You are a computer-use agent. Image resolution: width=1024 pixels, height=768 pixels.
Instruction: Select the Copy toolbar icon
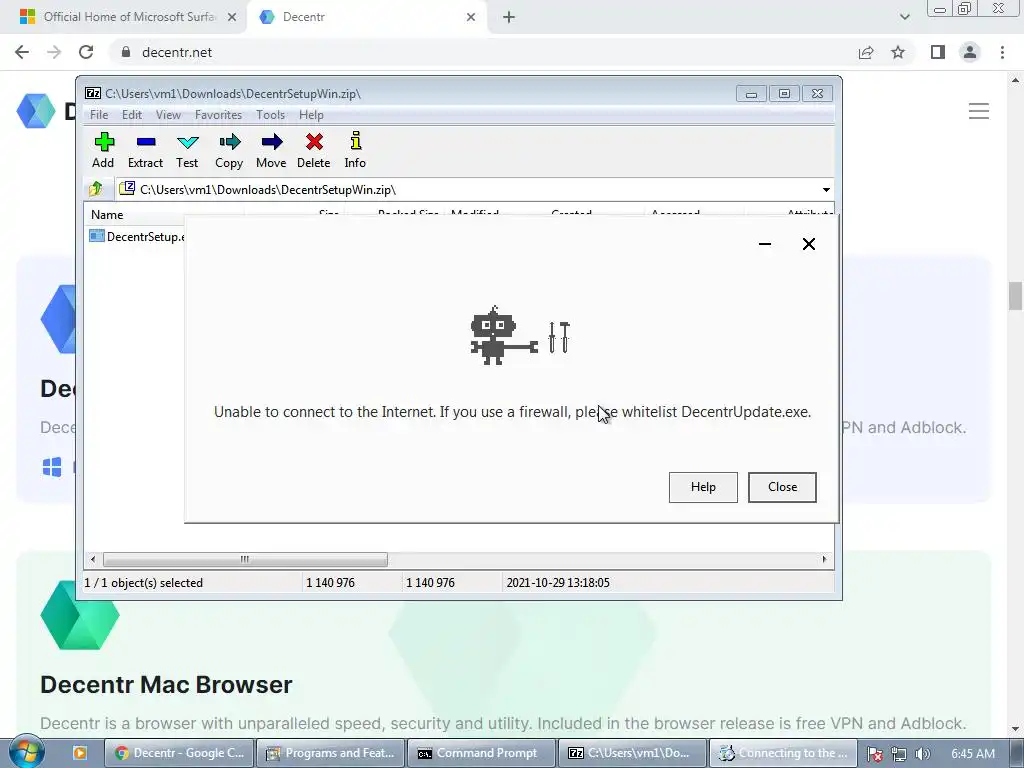(229, 150)
